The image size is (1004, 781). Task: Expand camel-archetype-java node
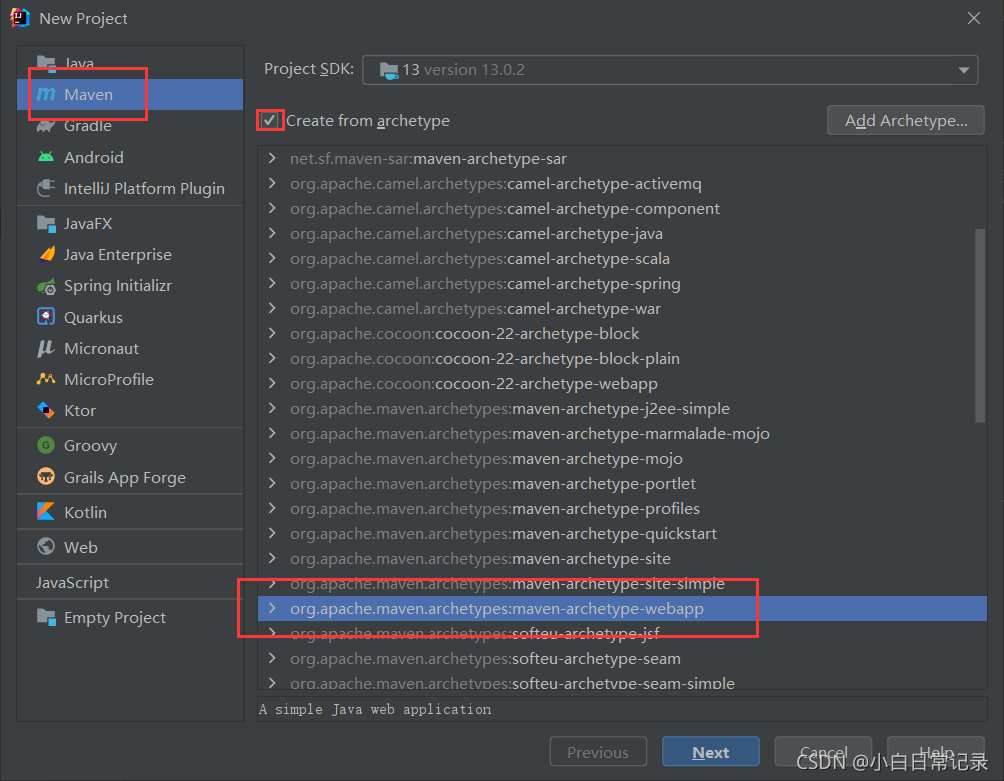click(x=272, y=233)
